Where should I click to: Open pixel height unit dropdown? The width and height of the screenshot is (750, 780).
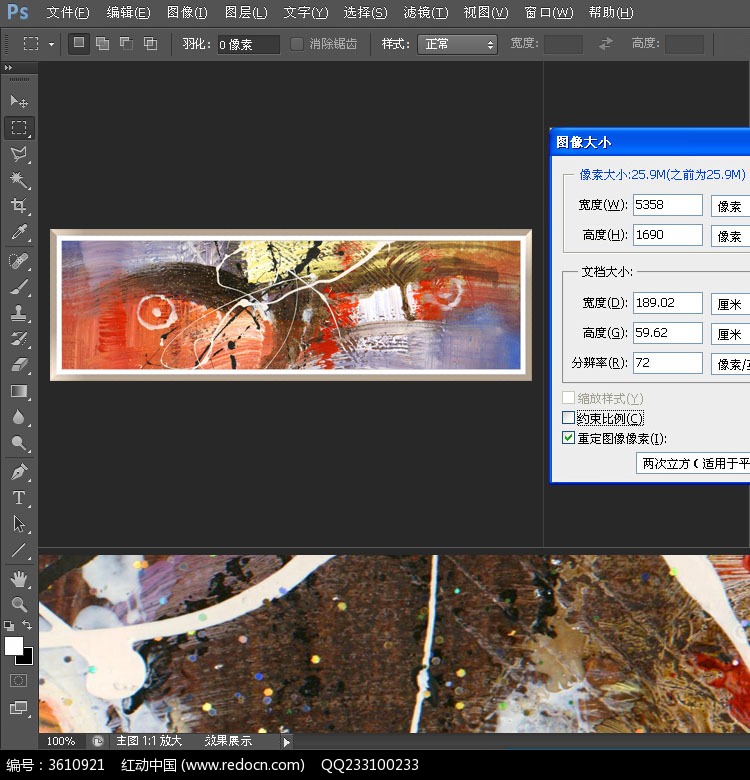coord(730,235)
